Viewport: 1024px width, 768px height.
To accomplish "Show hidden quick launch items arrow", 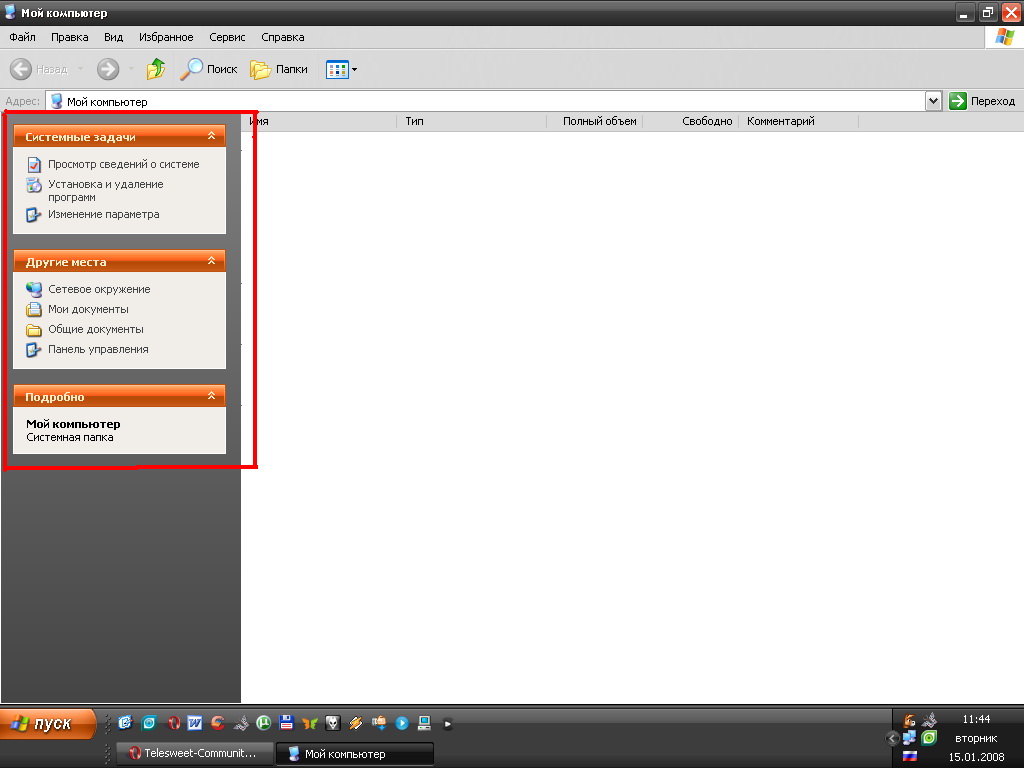I will [447, 724].
